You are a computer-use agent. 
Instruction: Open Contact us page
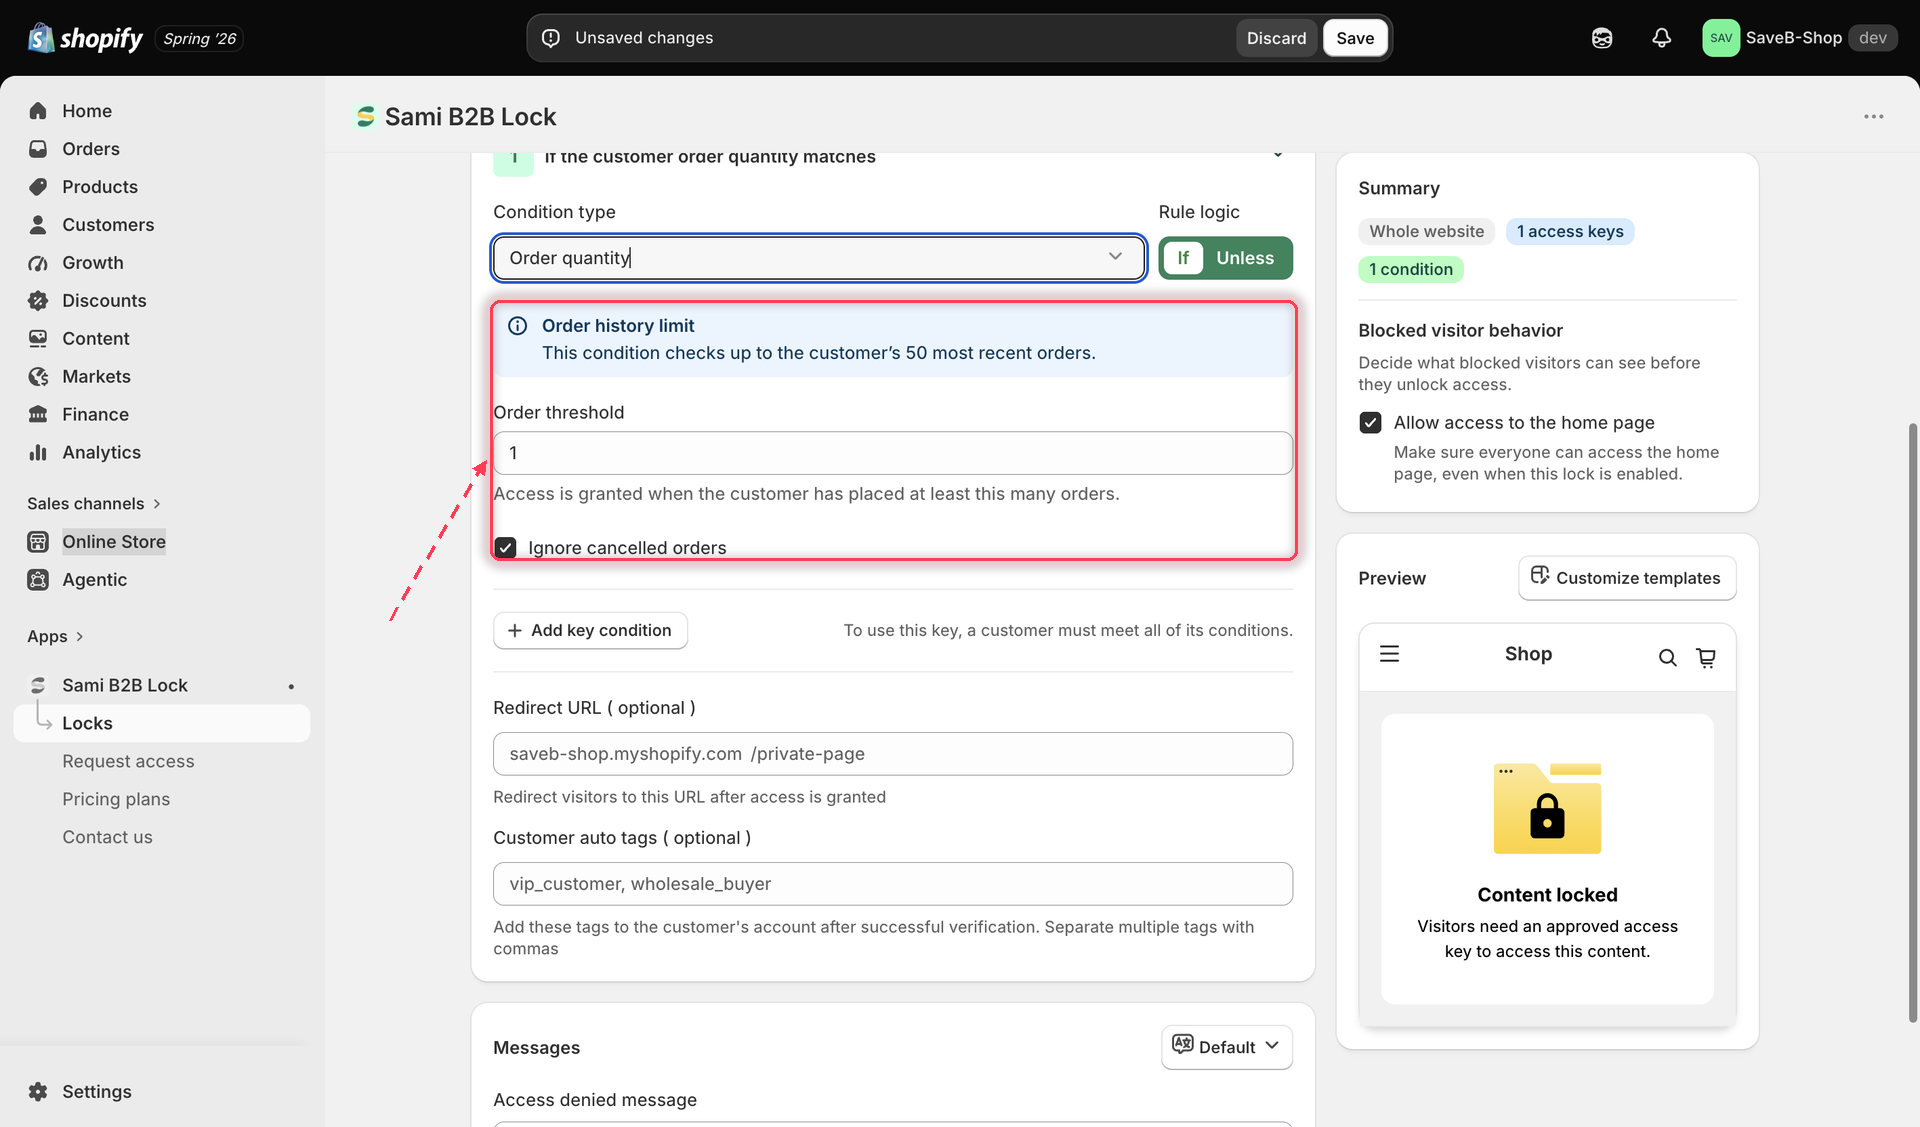pos(107,838)
